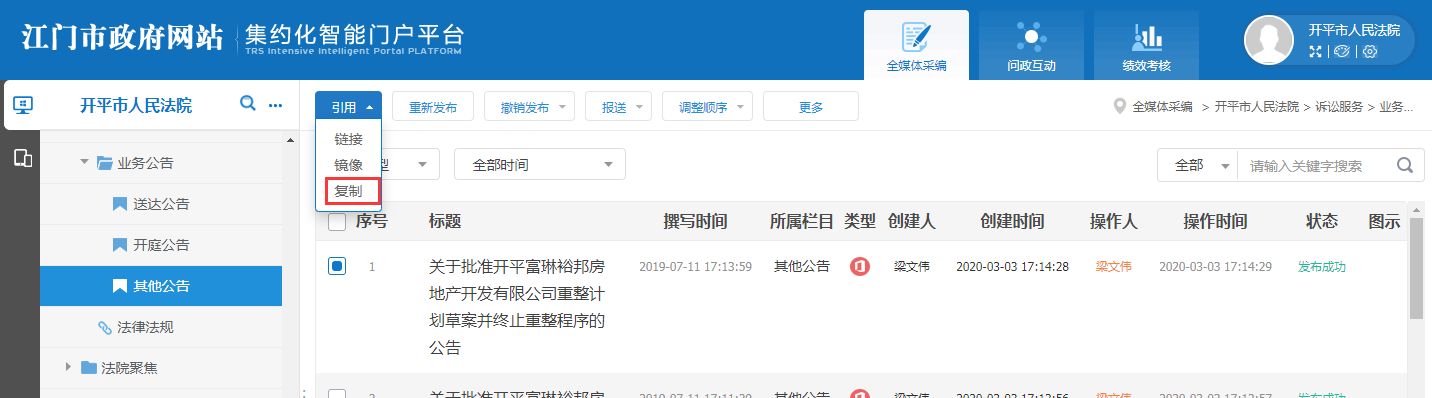The height and width of the screenshot is (398, 1432).
Task: Click the 开庭公告 bookmark icon
Action: [x=119, y=245]
